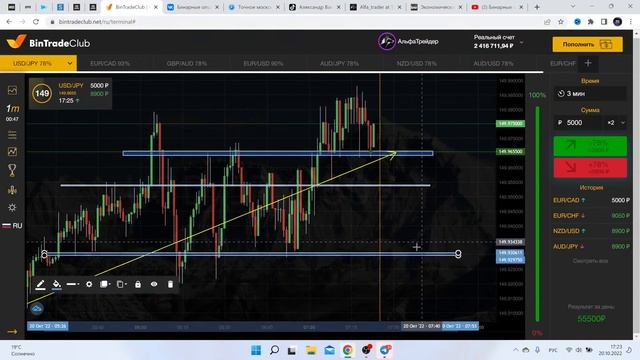This screenshot has height=360, width=640.
Task: Switch to AUD/USD 78% asset tab
Action: click(x=493, y=63)
